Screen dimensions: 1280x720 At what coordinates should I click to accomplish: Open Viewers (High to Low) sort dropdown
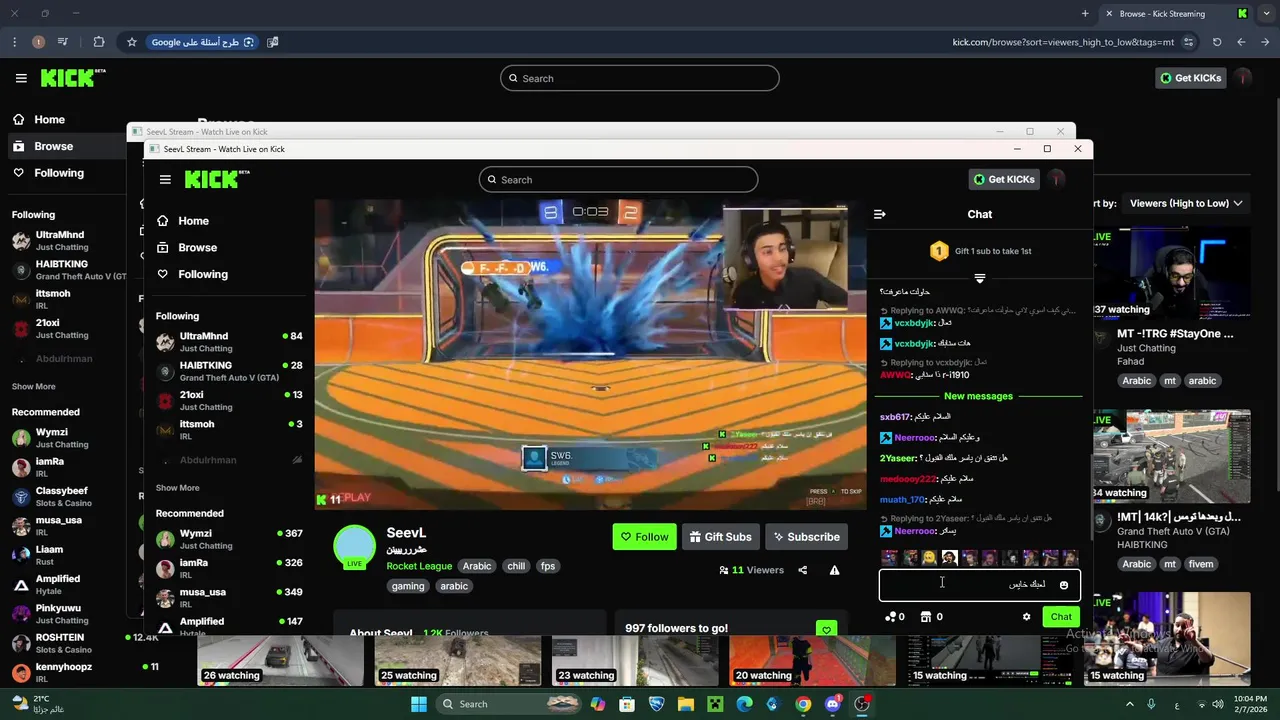coord(1185,203)
